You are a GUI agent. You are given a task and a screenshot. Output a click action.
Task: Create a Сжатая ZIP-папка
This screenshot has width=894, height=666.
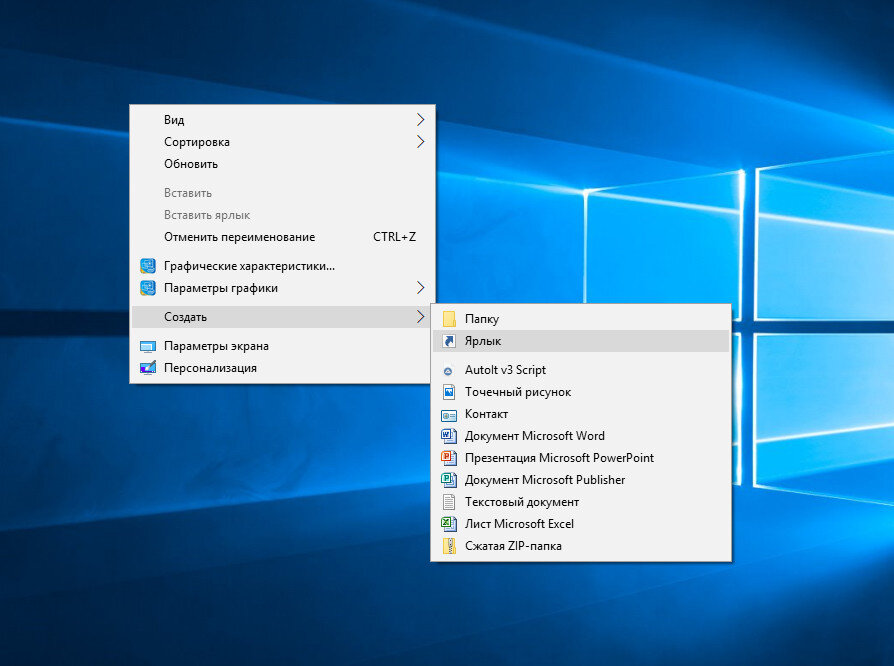click(x=581, y=546)
